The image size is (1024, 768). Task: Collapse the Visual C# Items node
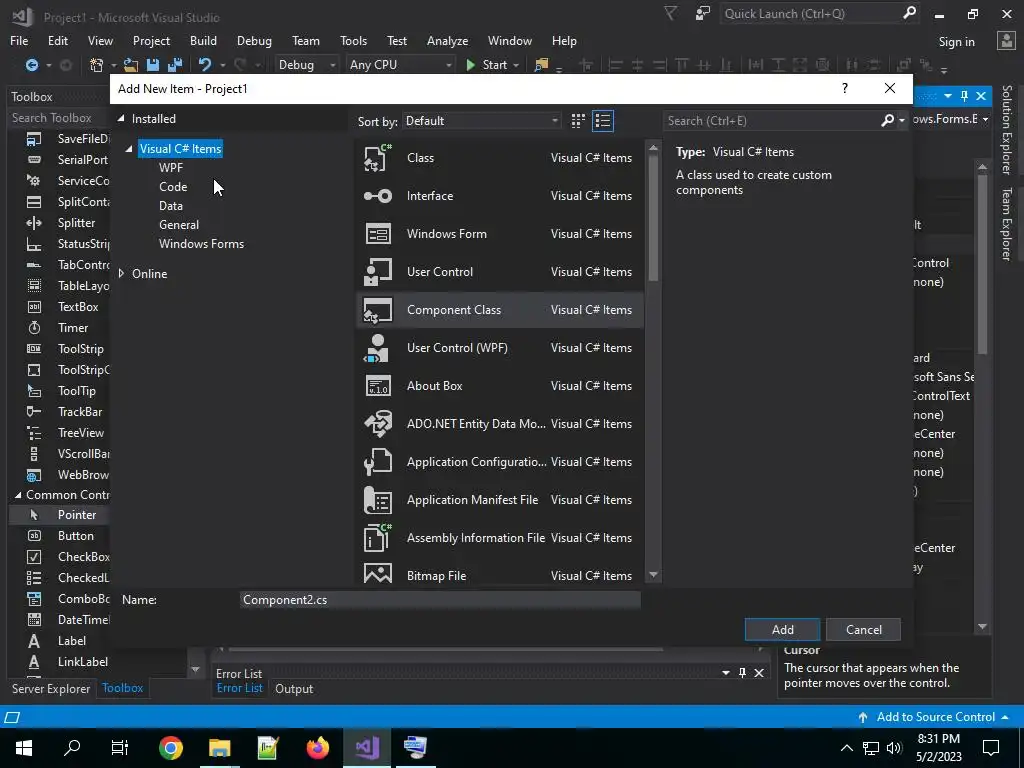click(129, 149)
